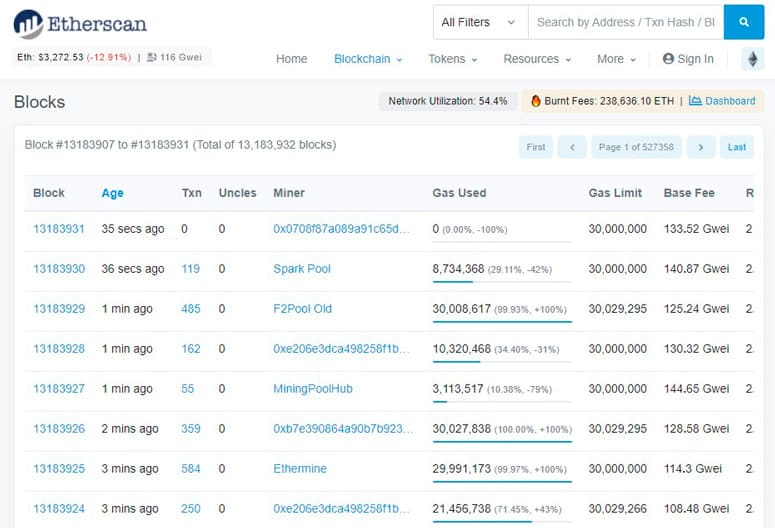Open the Burnt Fees Dashboard chart link
The height and width of the screenshot is (528, 775).
point(722,101)
